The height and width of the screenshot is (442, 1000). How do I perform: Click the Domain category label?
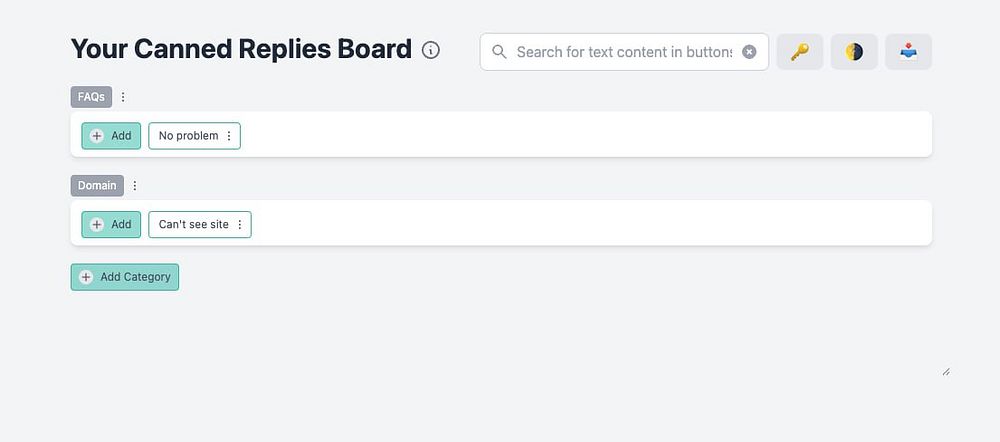click(97, 185)
